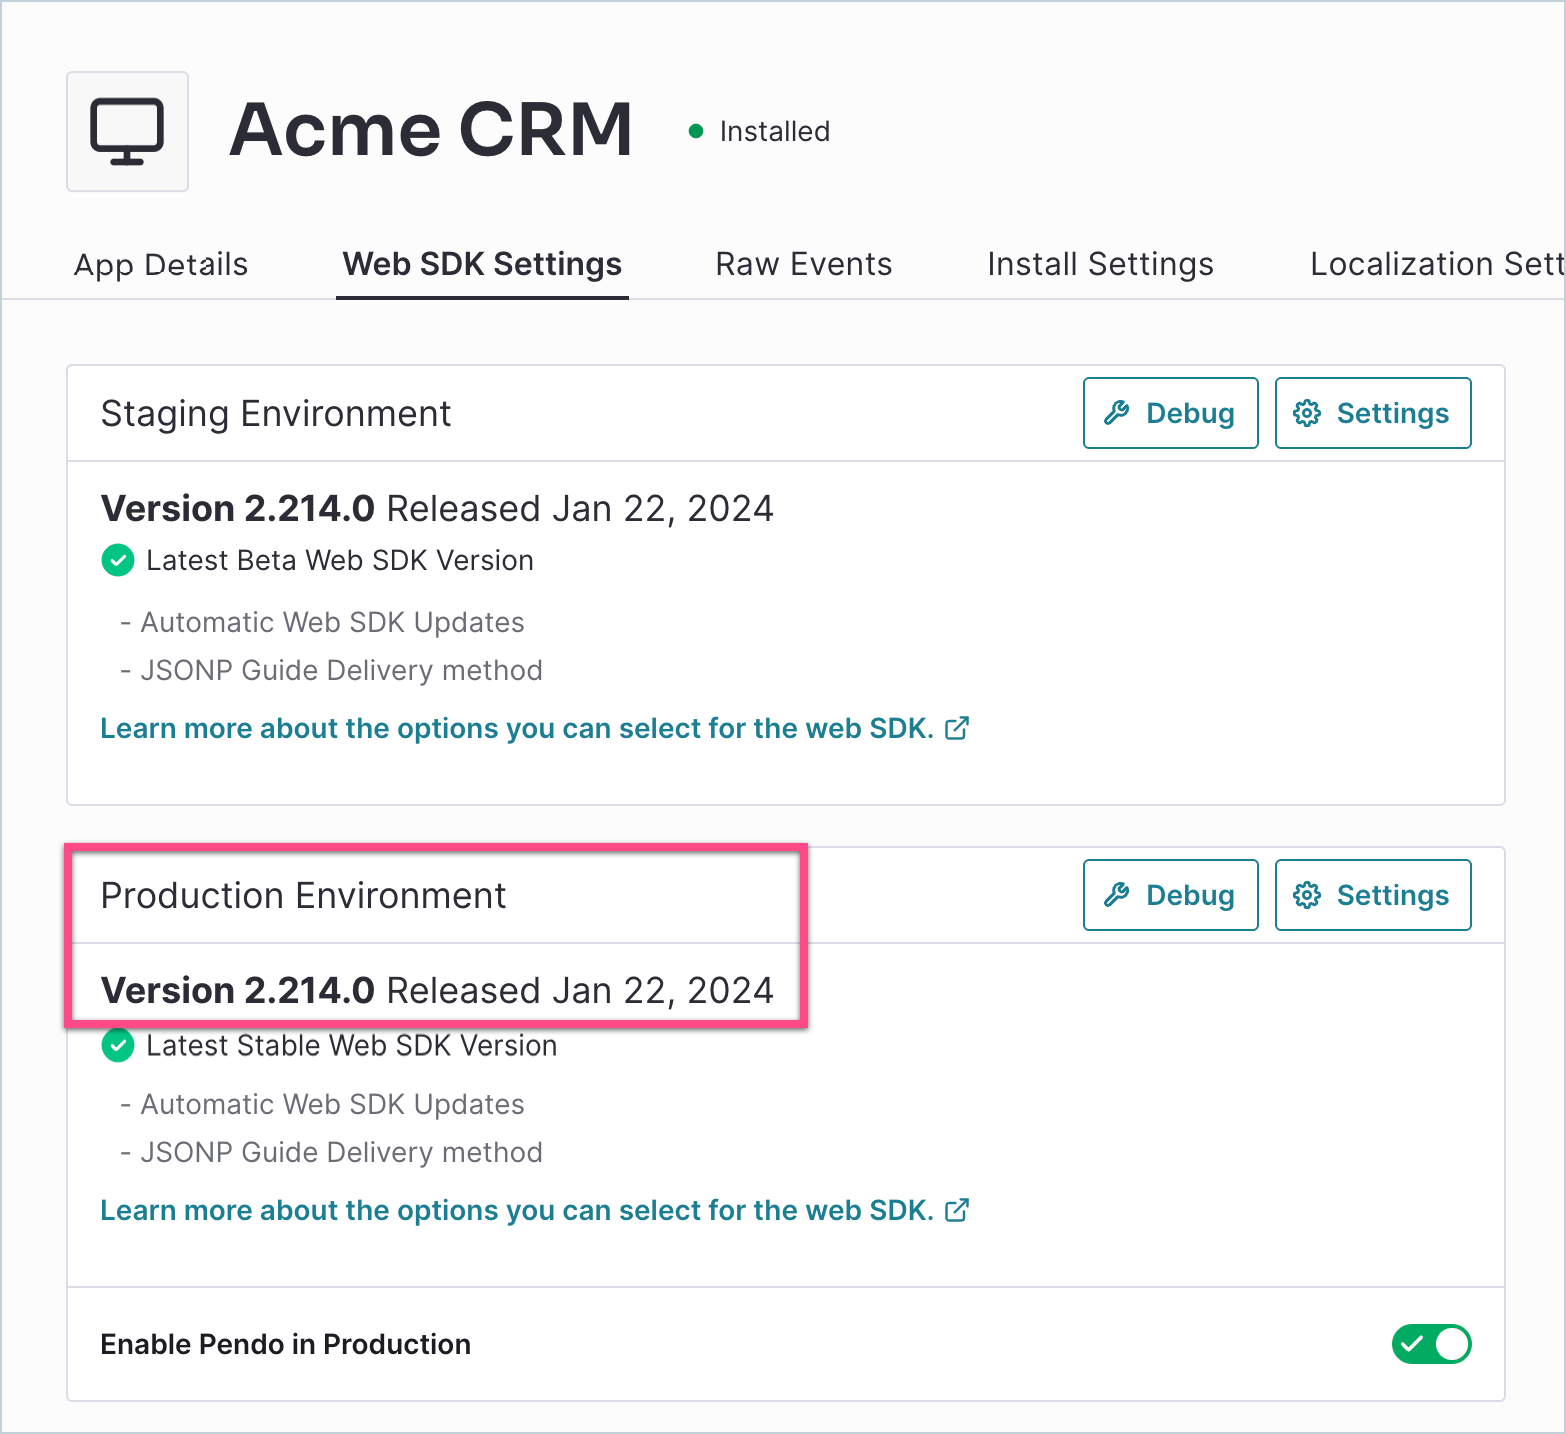Click Automatic Web SDK Updates in Staging card
Viewport: 1566px width, 1434px height.
click(x=332, y=622)
